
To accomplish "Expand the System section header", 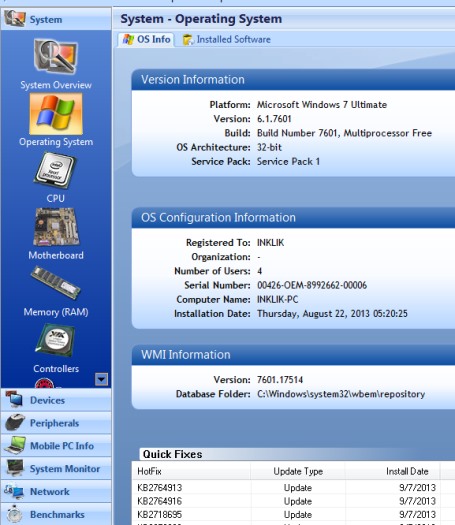I will (56, 19).
